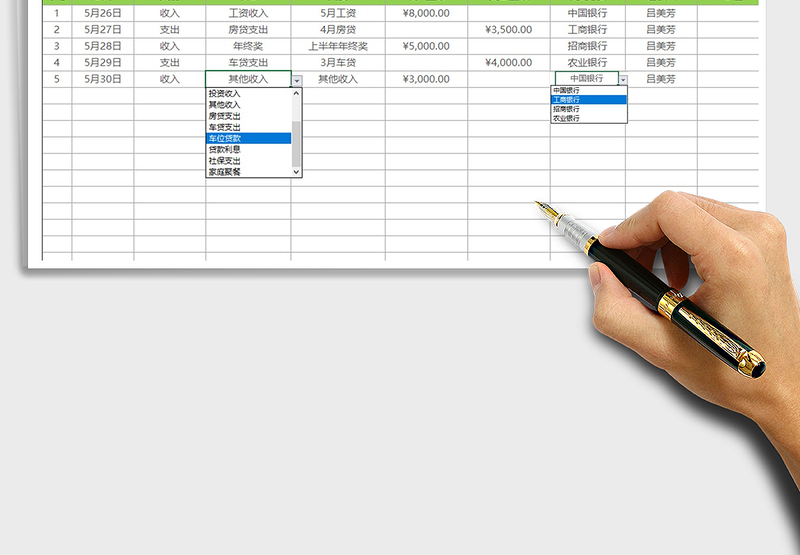Select the ¥3,500.00 expense cell
The image size is (800, 555).
coord(508,30)
